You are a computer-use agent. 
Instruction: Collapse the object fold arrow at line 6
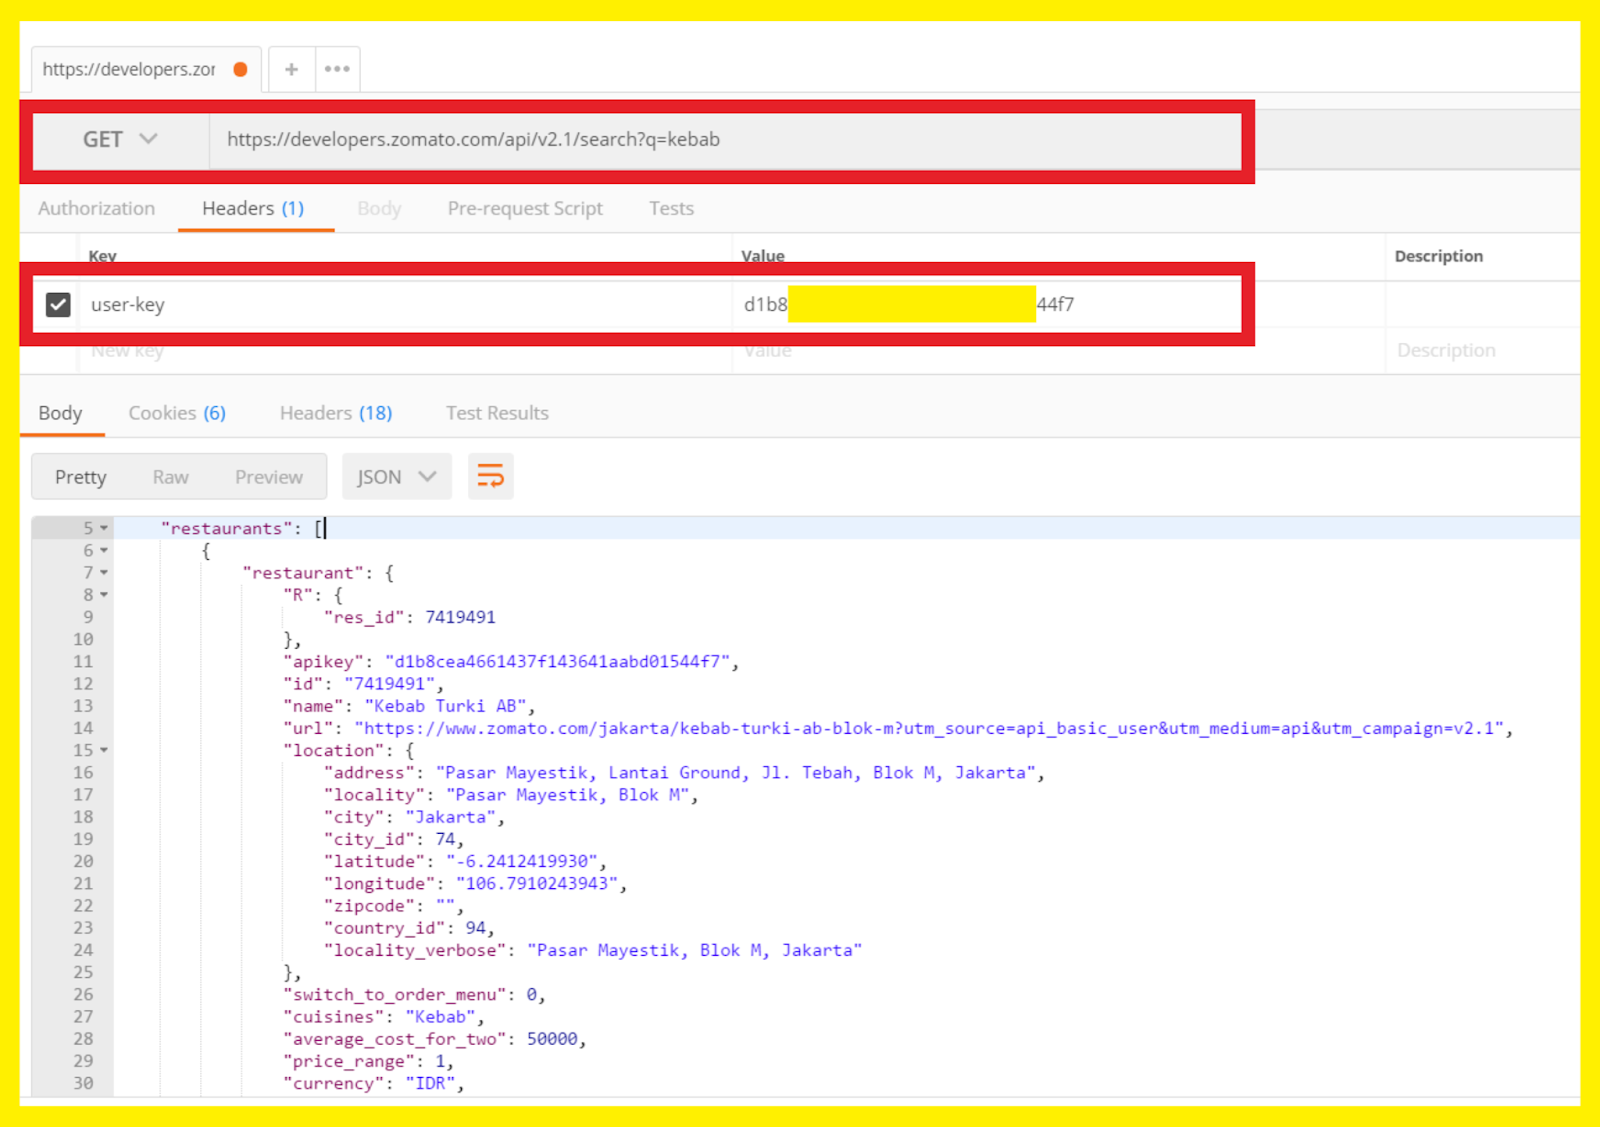point(104,550)
